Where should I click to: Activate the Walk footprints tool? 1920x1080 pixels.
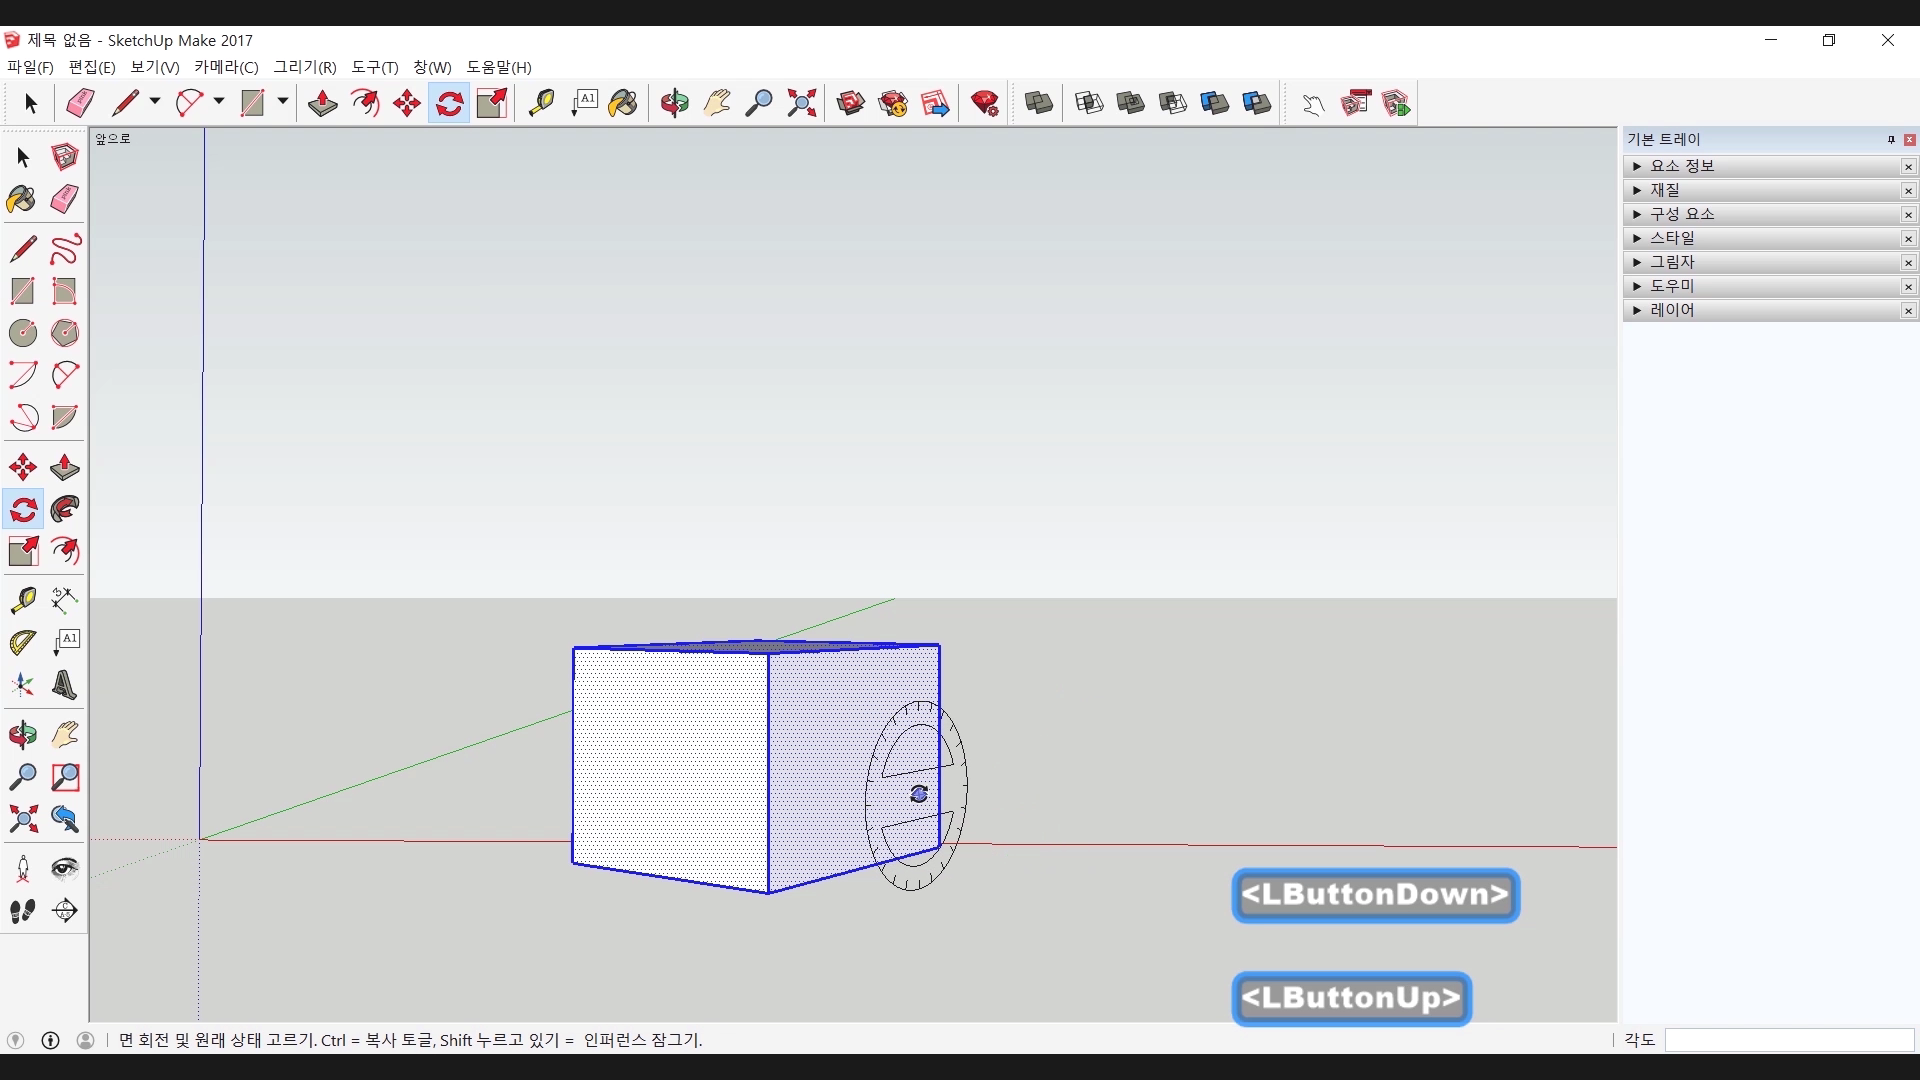coord(22,911)
